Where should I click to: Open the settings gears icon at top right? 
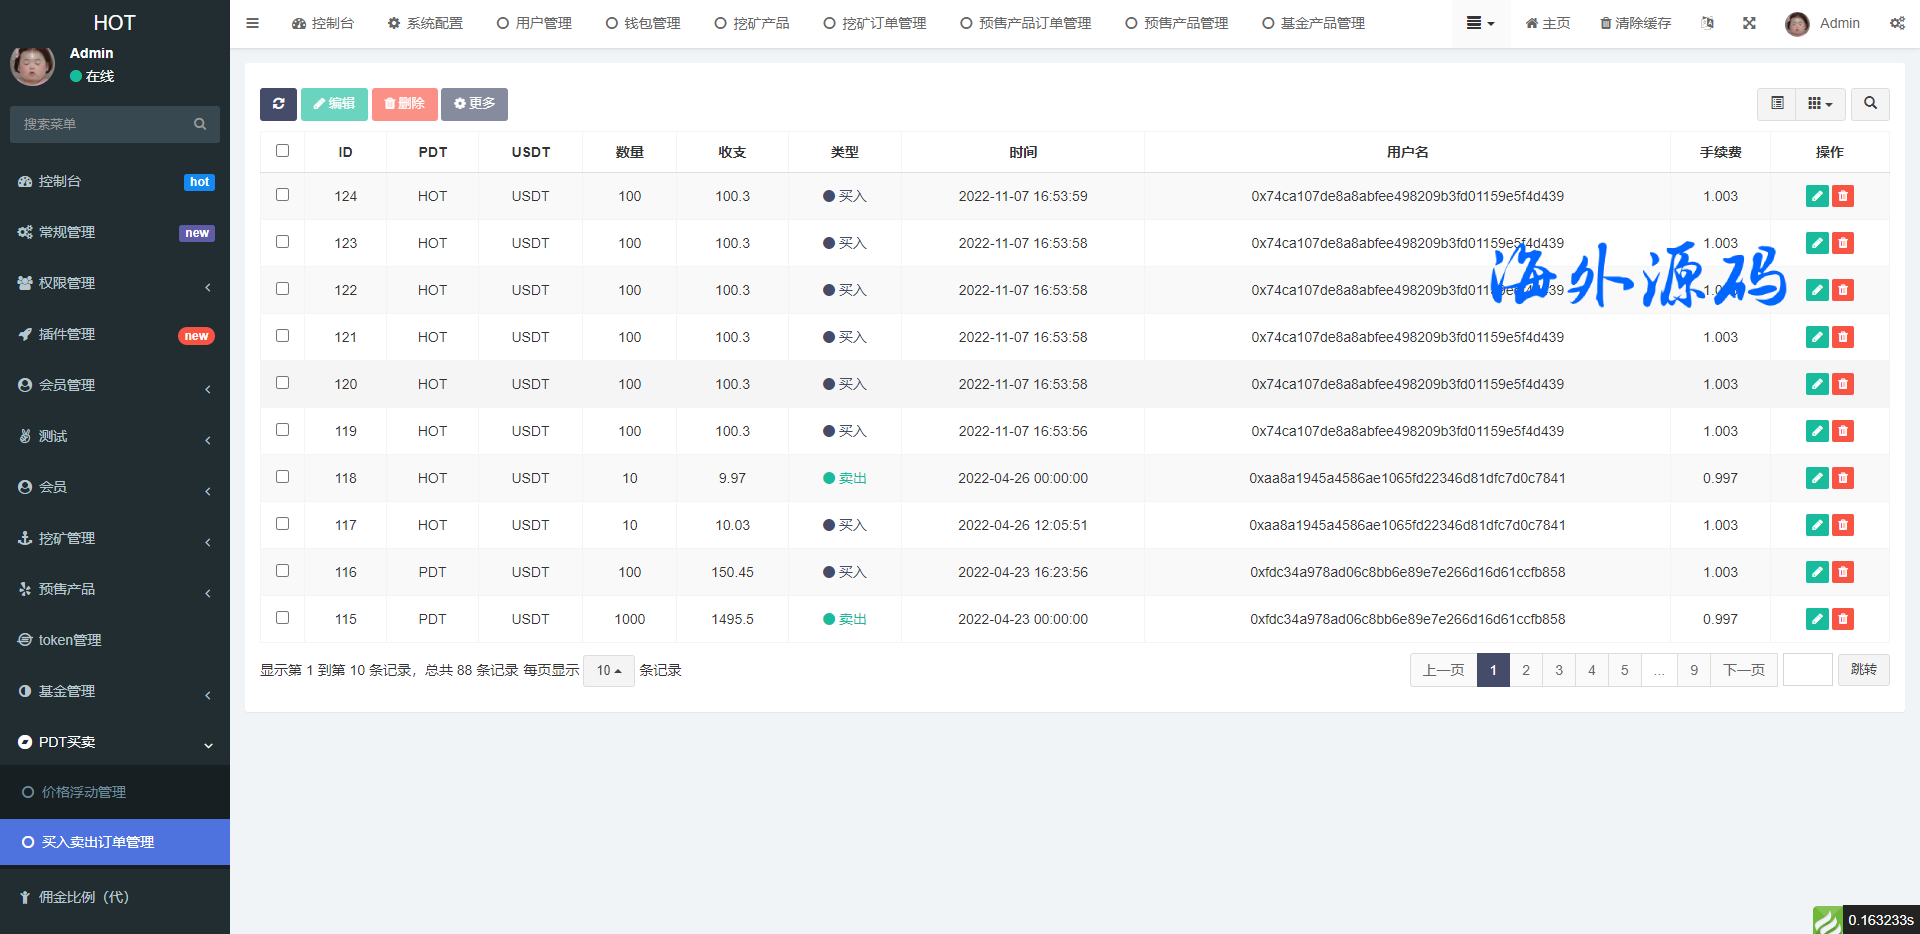pyautogui.click(x=1897, y=23)
